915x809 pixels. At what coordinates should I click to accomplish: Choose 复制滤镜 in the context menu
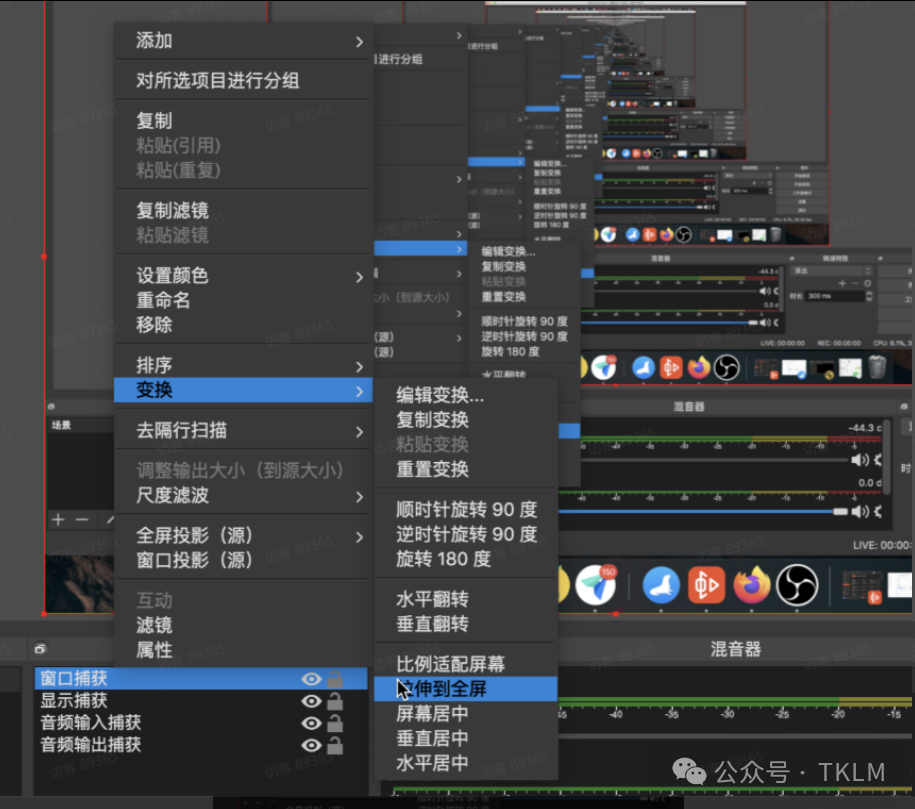(240, 210)
